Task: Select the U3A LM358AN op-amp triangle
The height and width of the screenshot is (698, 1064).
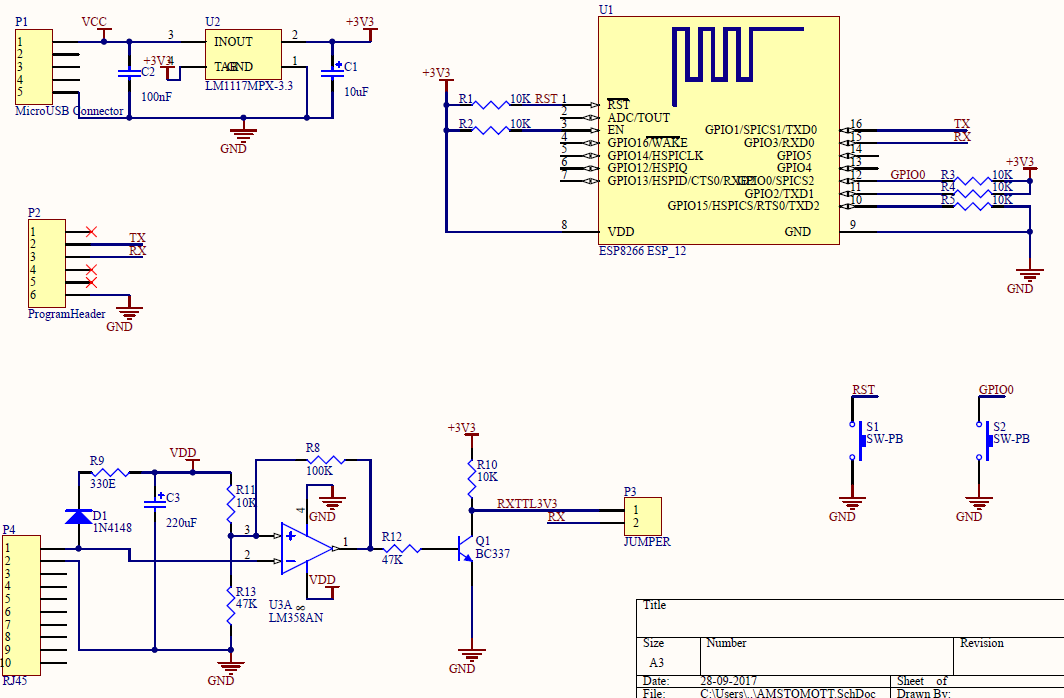Action: (x=305, y=547)
